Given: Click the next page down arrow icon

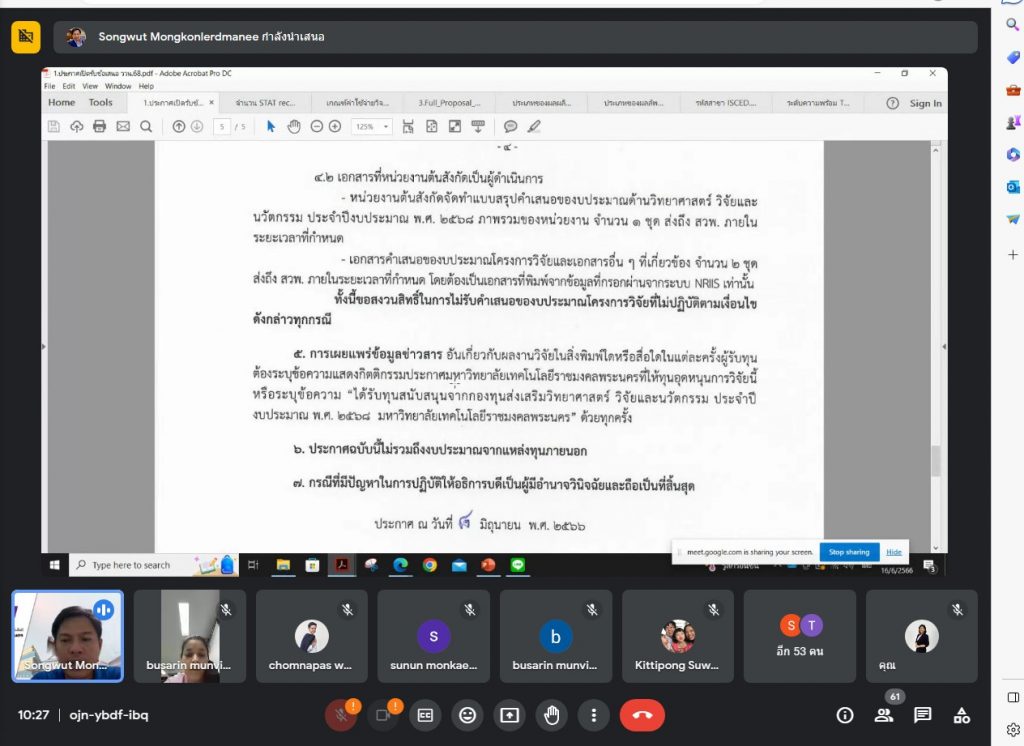Looking at the screenshot, I should [197, 127].
